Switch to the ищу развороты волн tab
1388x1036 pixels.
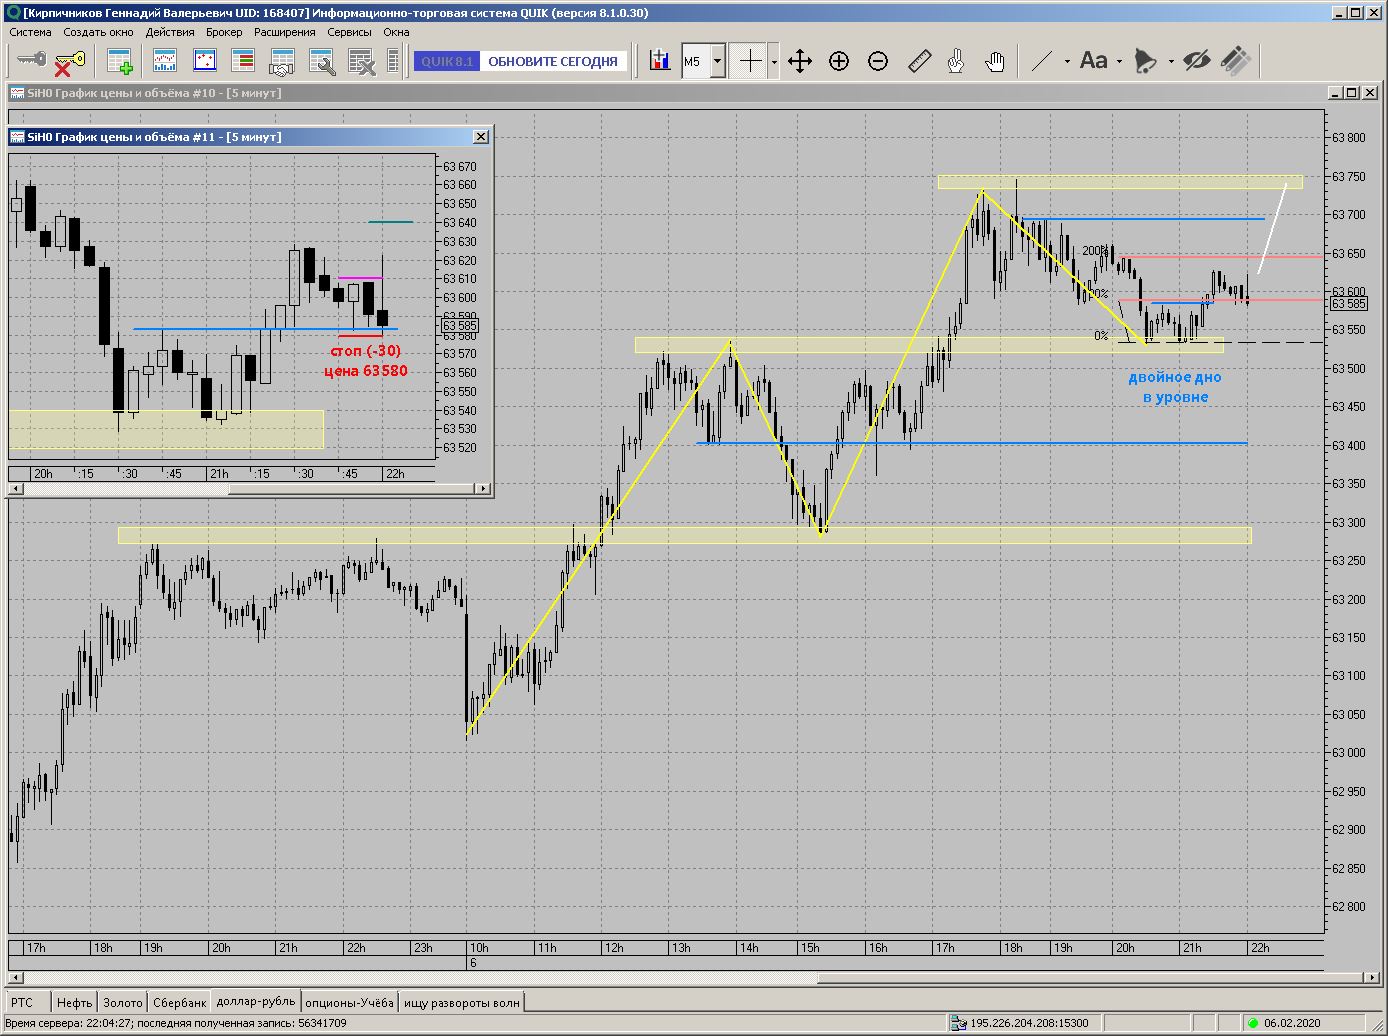point(461,1002)
